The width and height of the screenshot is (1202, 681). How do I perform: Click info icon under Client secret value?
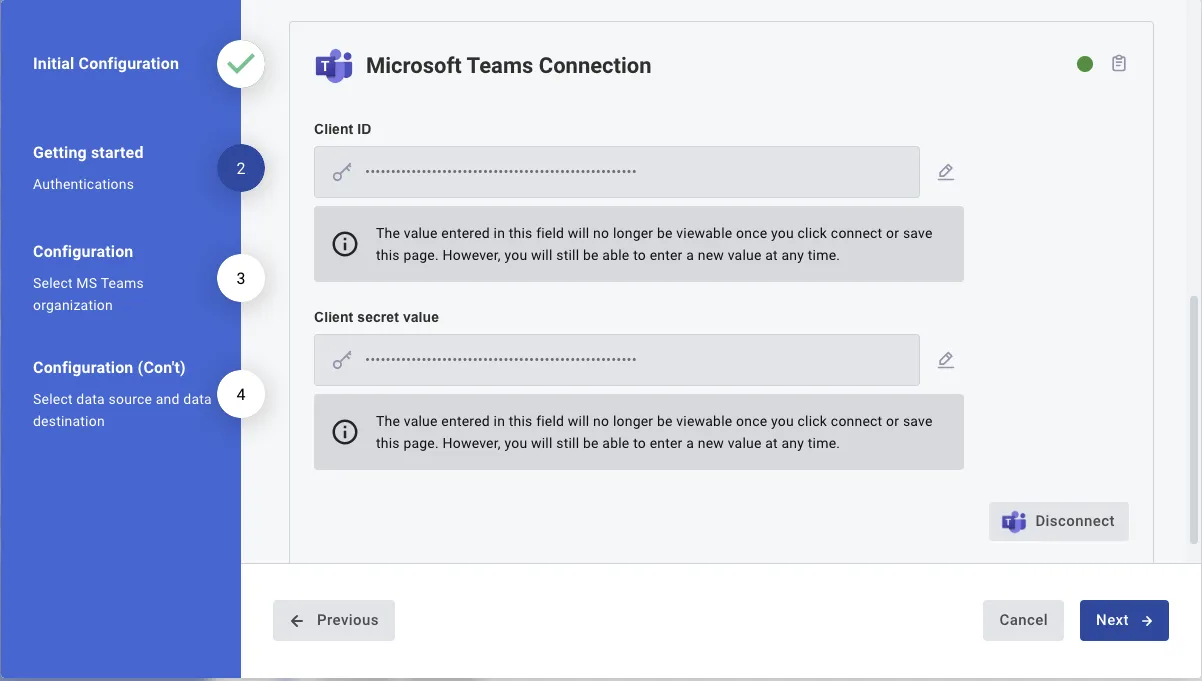pos(345,432)
